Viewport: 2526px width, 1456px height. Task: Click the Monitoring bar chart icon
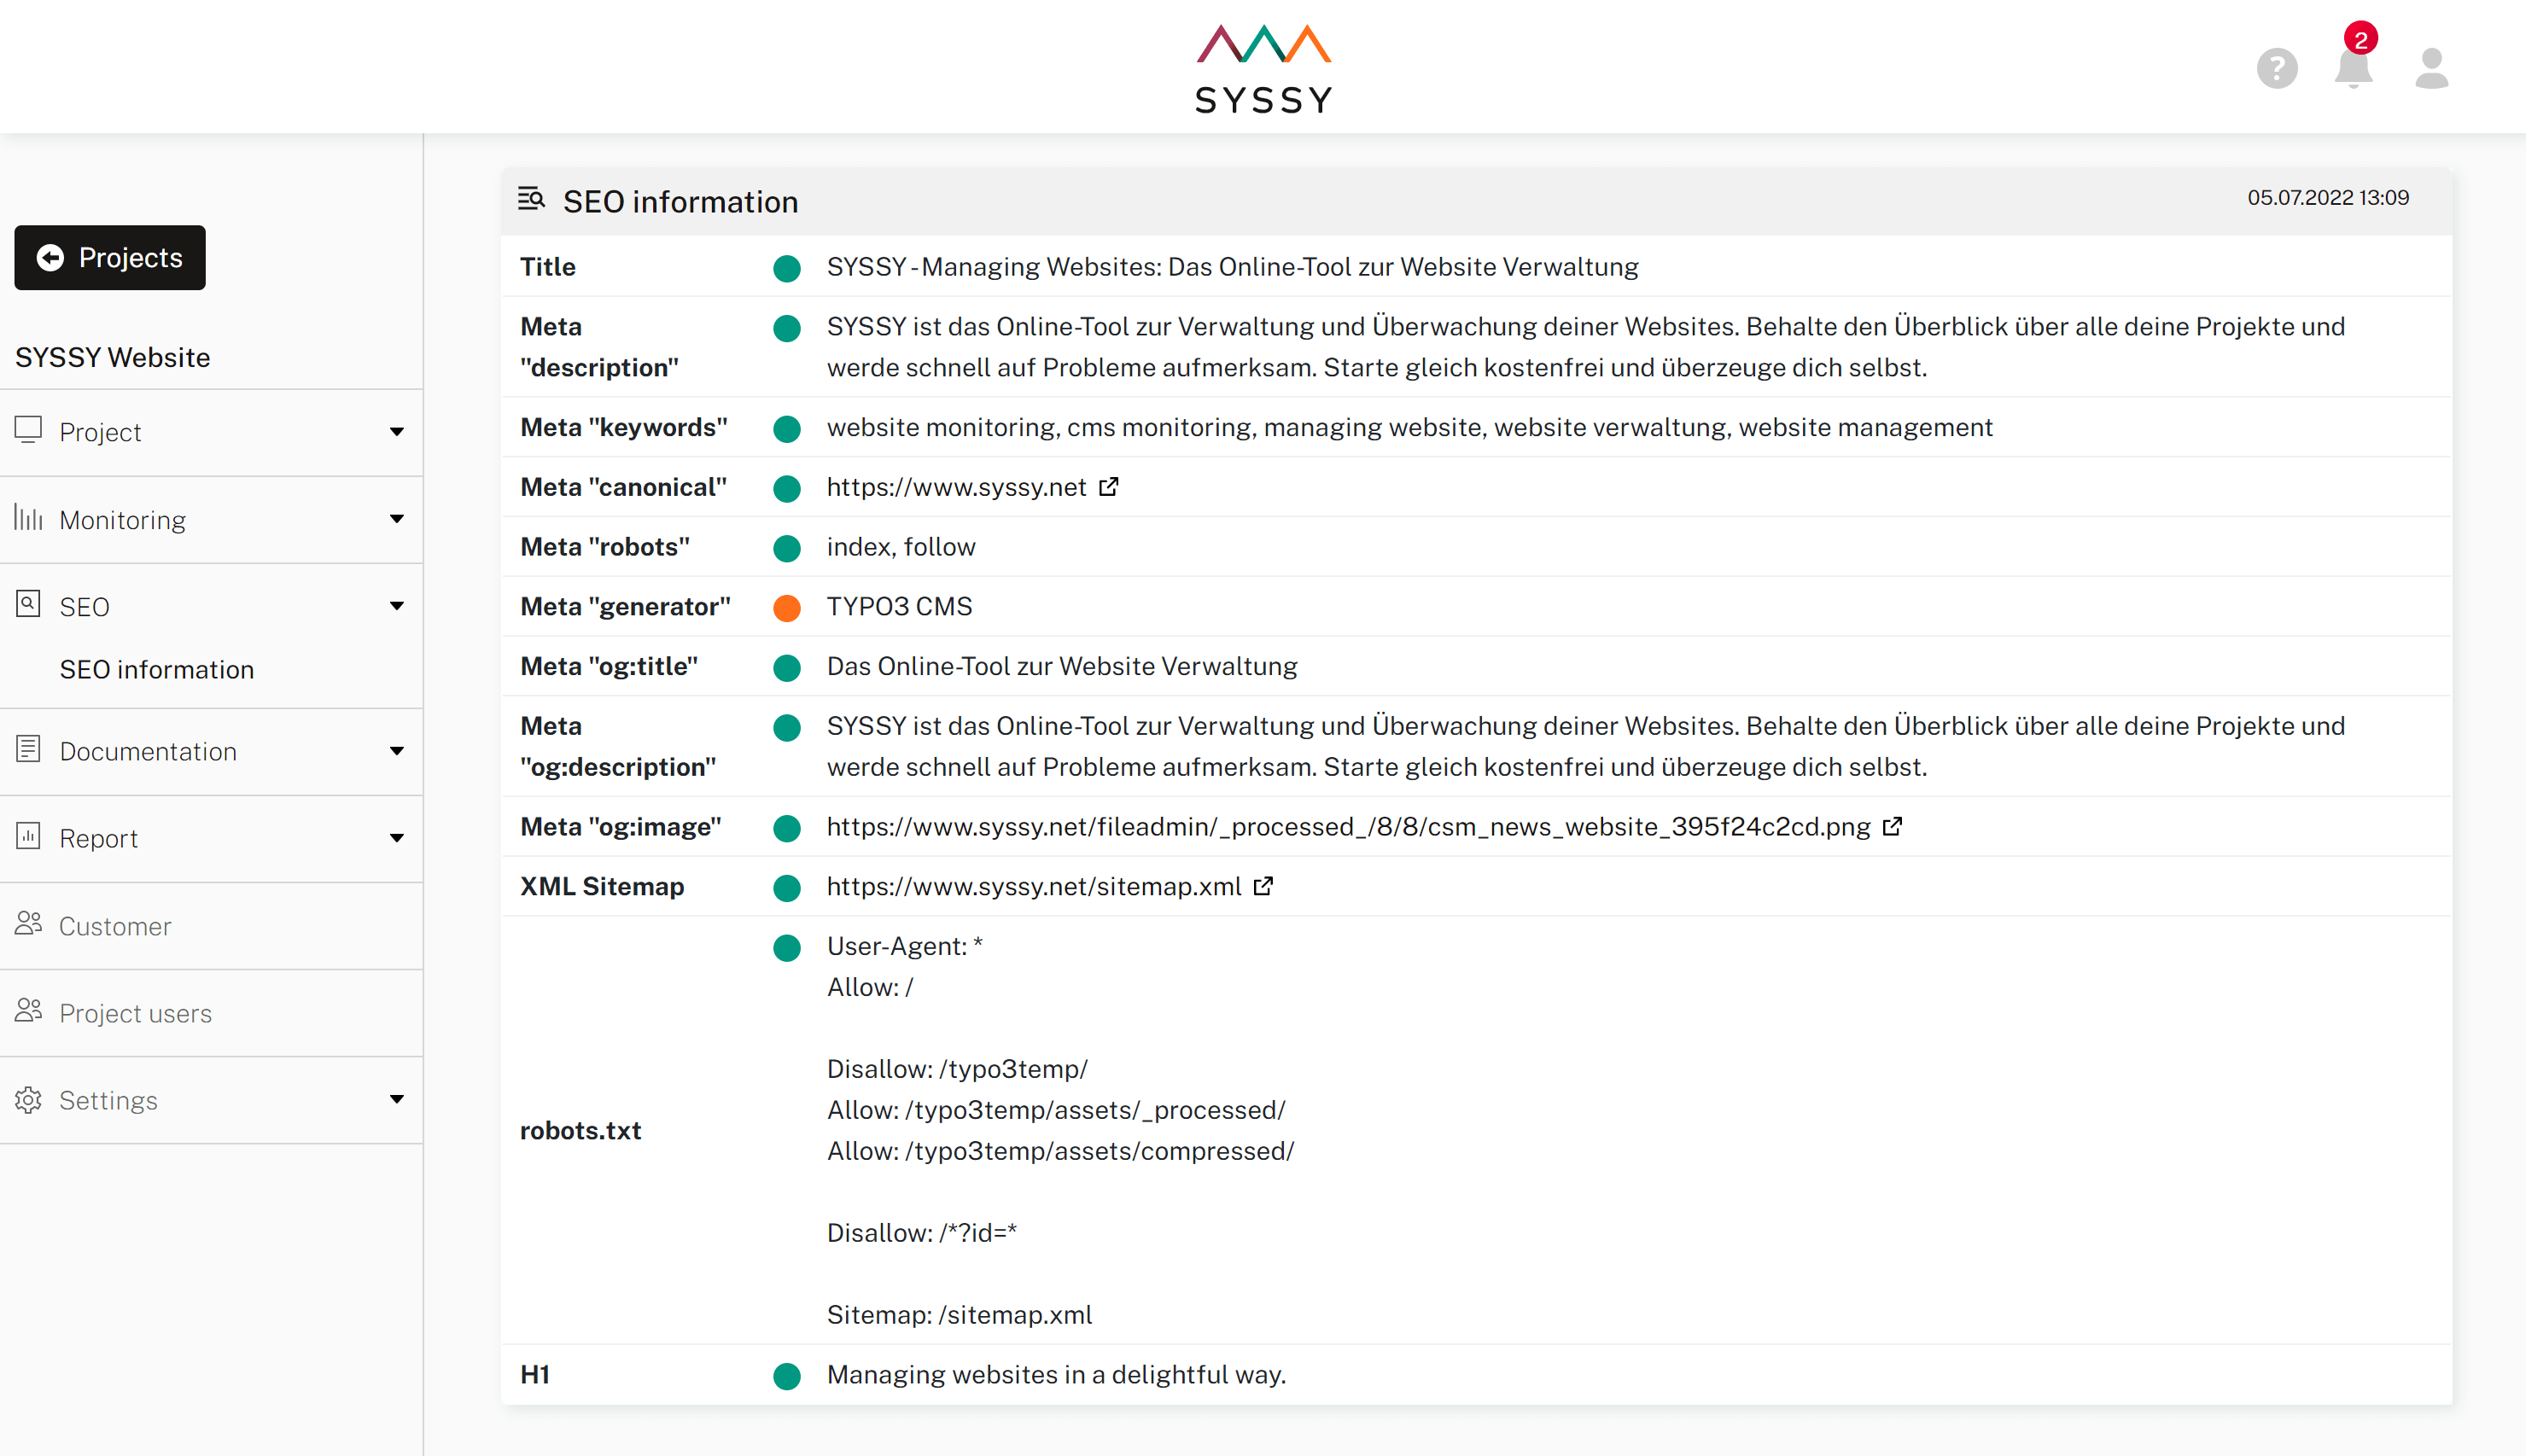[x=27, y=518]
